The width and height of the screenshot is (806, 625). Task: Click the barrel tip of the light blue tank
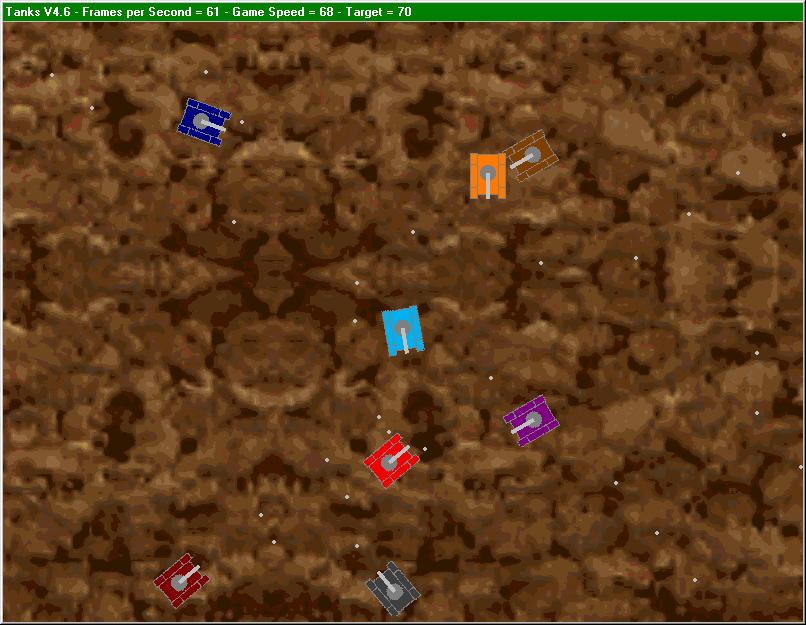point(405,349)
